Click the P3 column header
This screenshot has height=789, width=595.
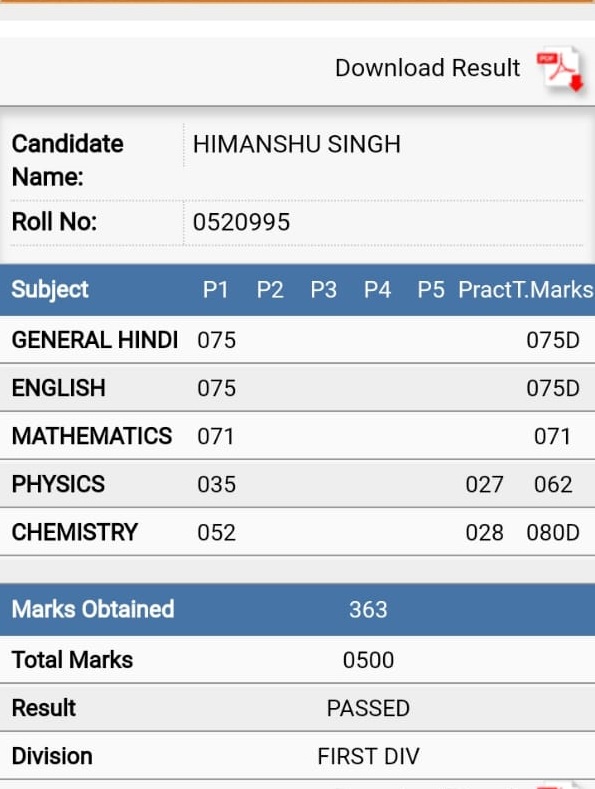click(323, 290)
